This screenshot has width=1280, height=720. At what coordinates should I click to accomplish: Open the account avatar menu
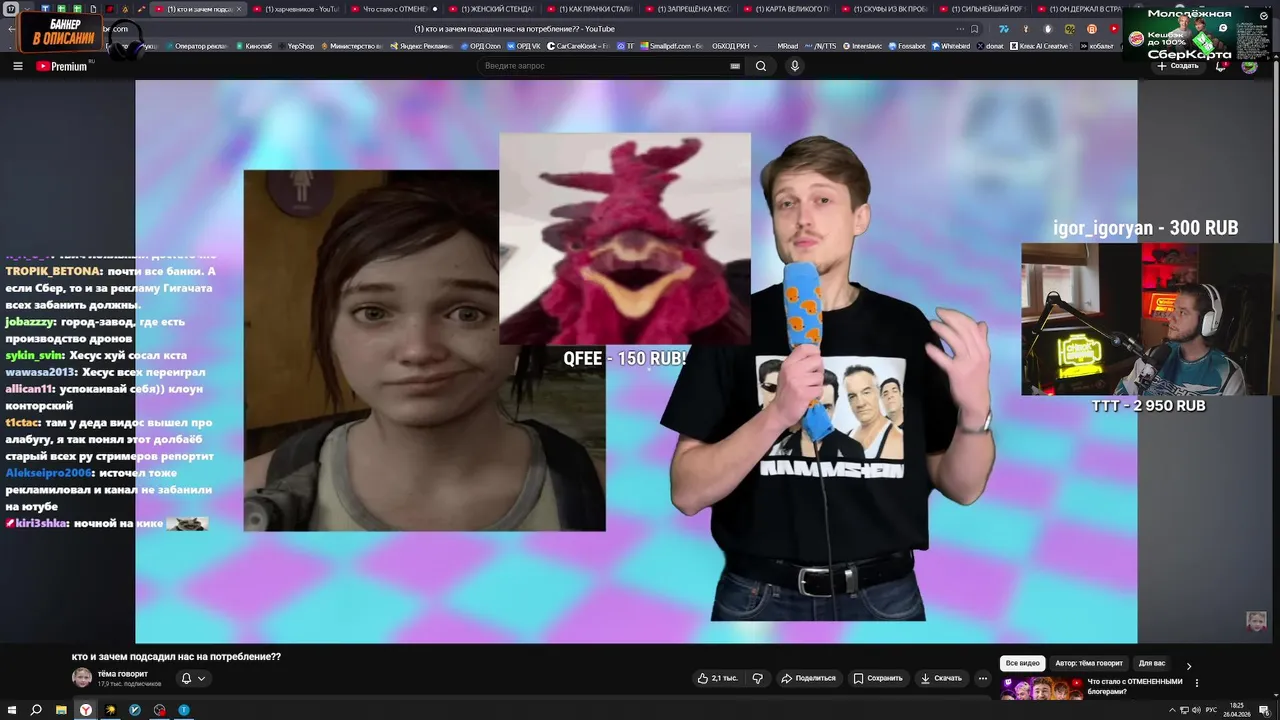1249,66
